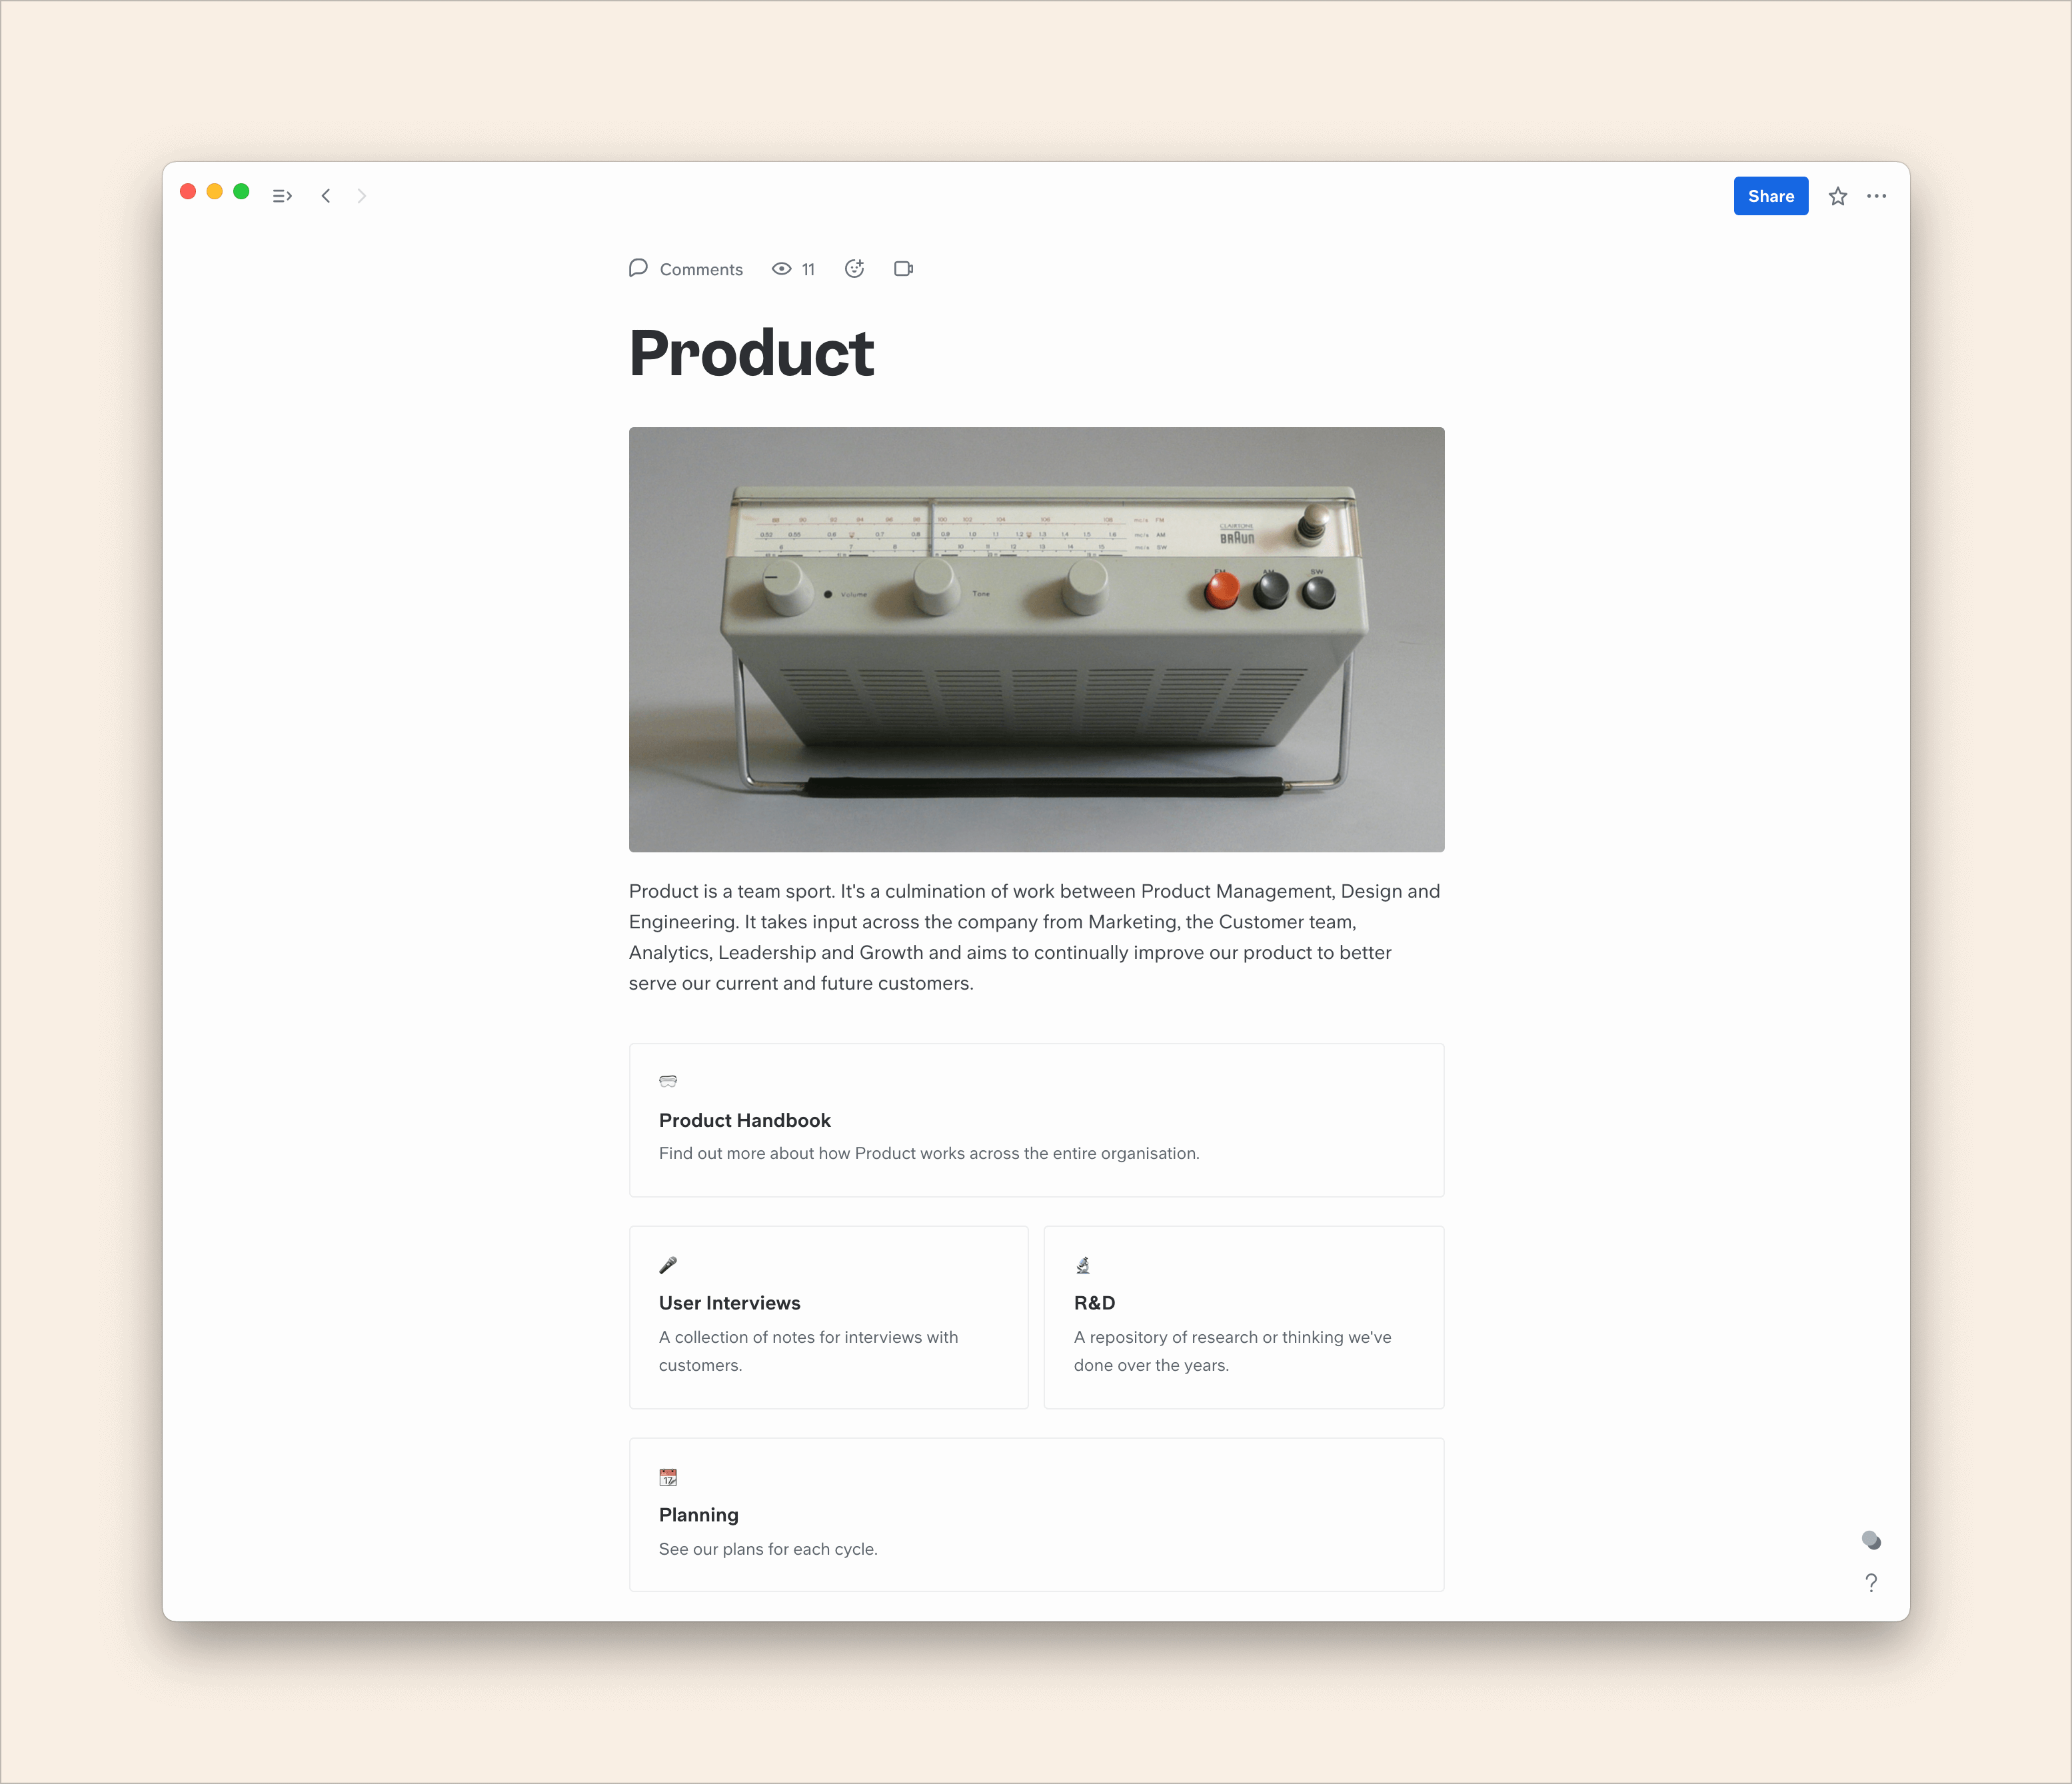Click the video recording icon
Image resolution: width=2072 pixels, height=1784 pixels.
(903, 268)
